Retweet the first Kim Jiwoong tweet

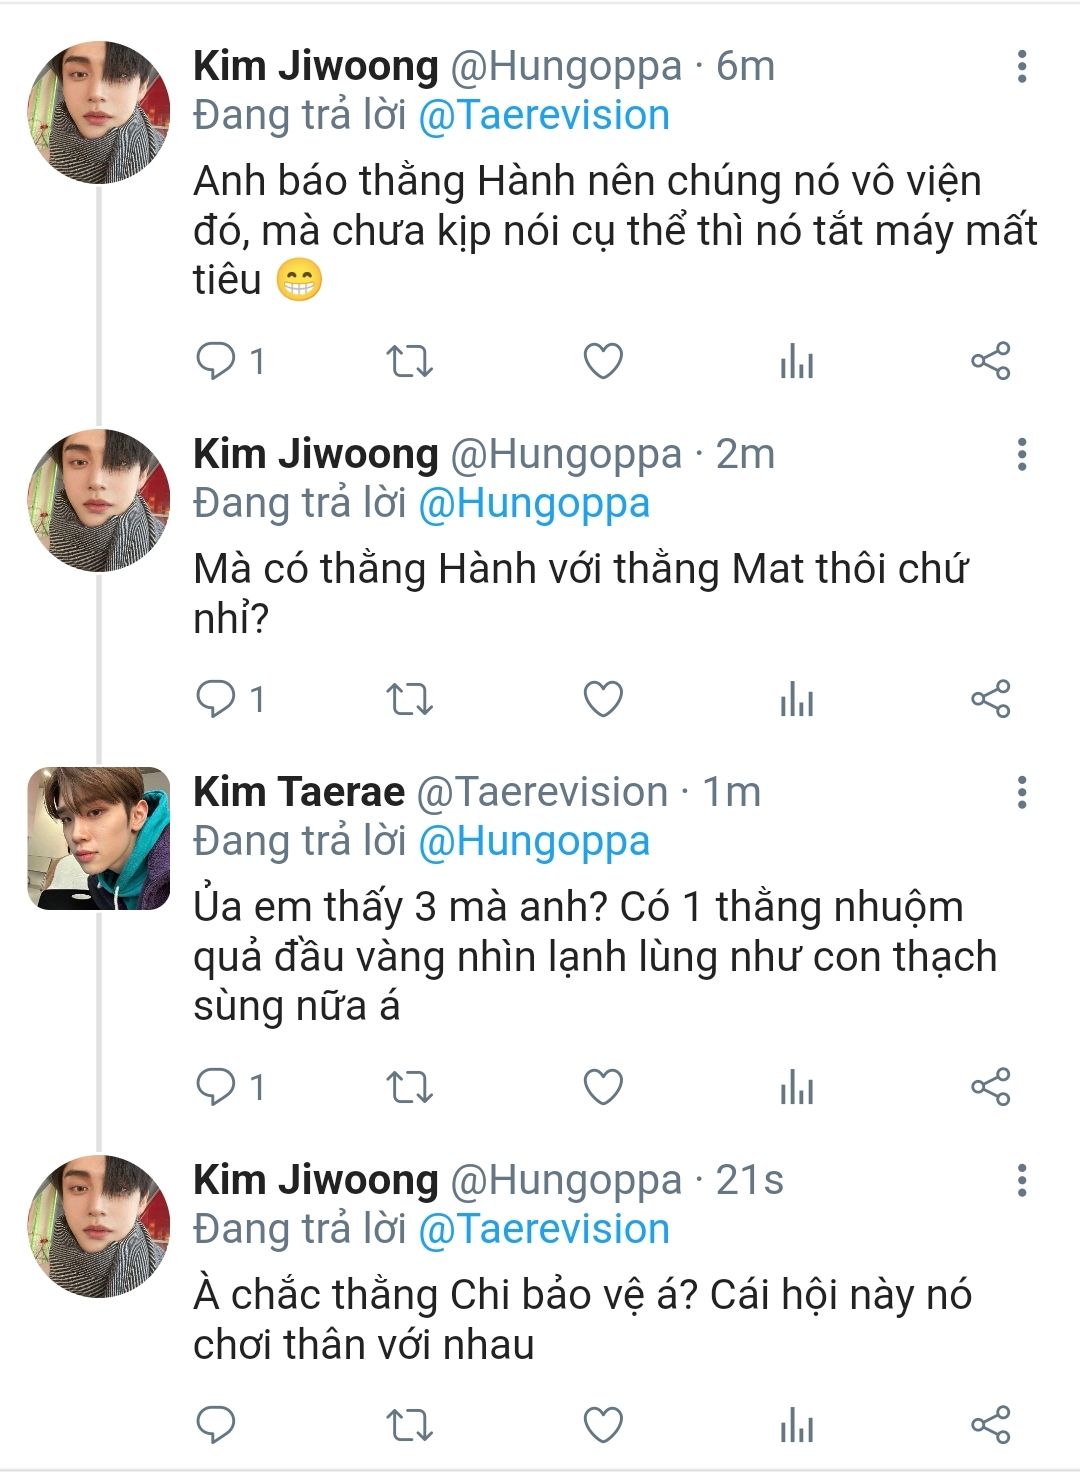pos(409,361)
